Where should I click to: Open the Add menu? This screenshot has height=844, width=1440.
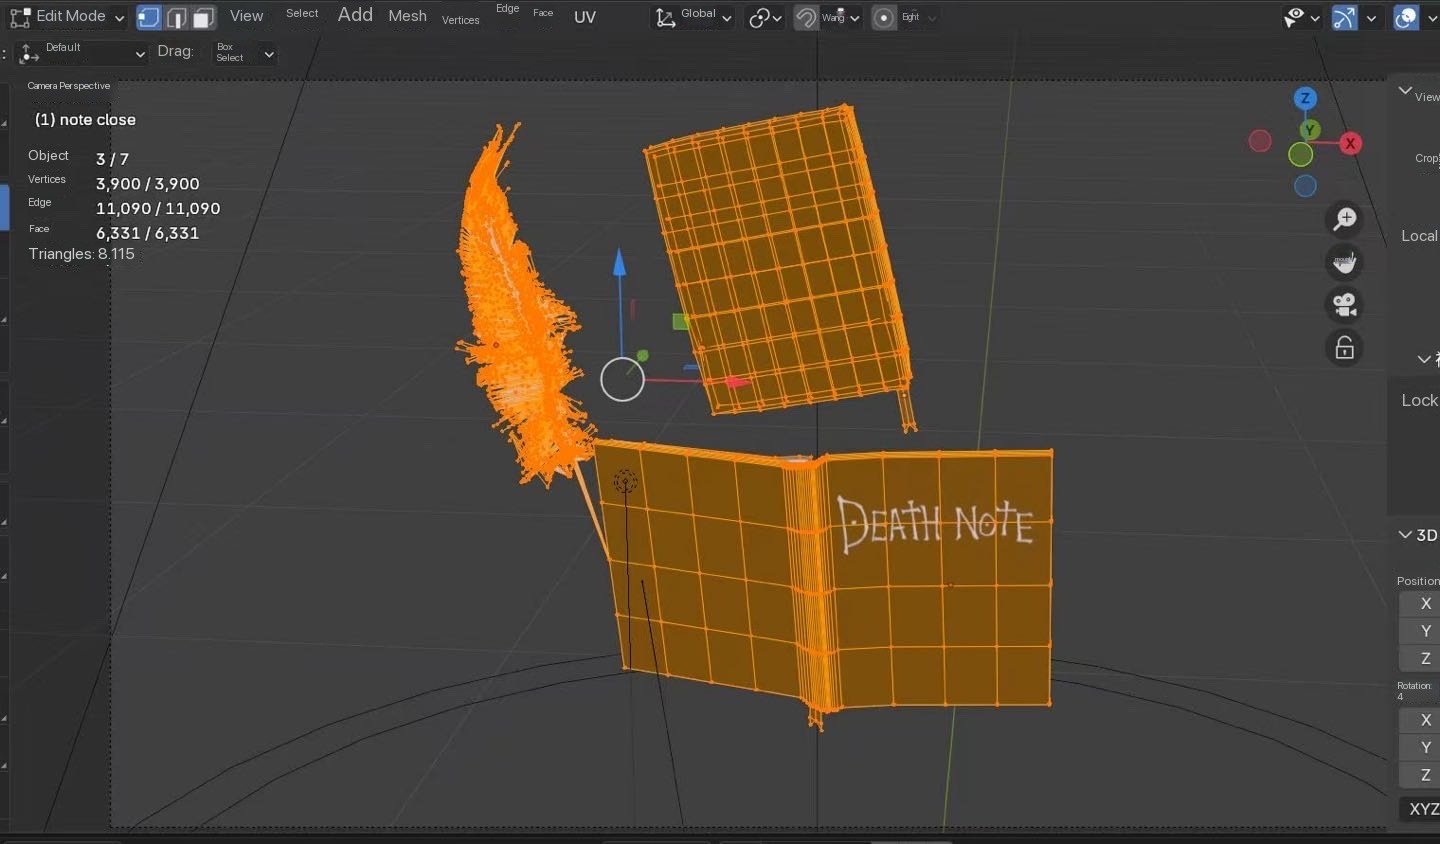tap(355, 15)
